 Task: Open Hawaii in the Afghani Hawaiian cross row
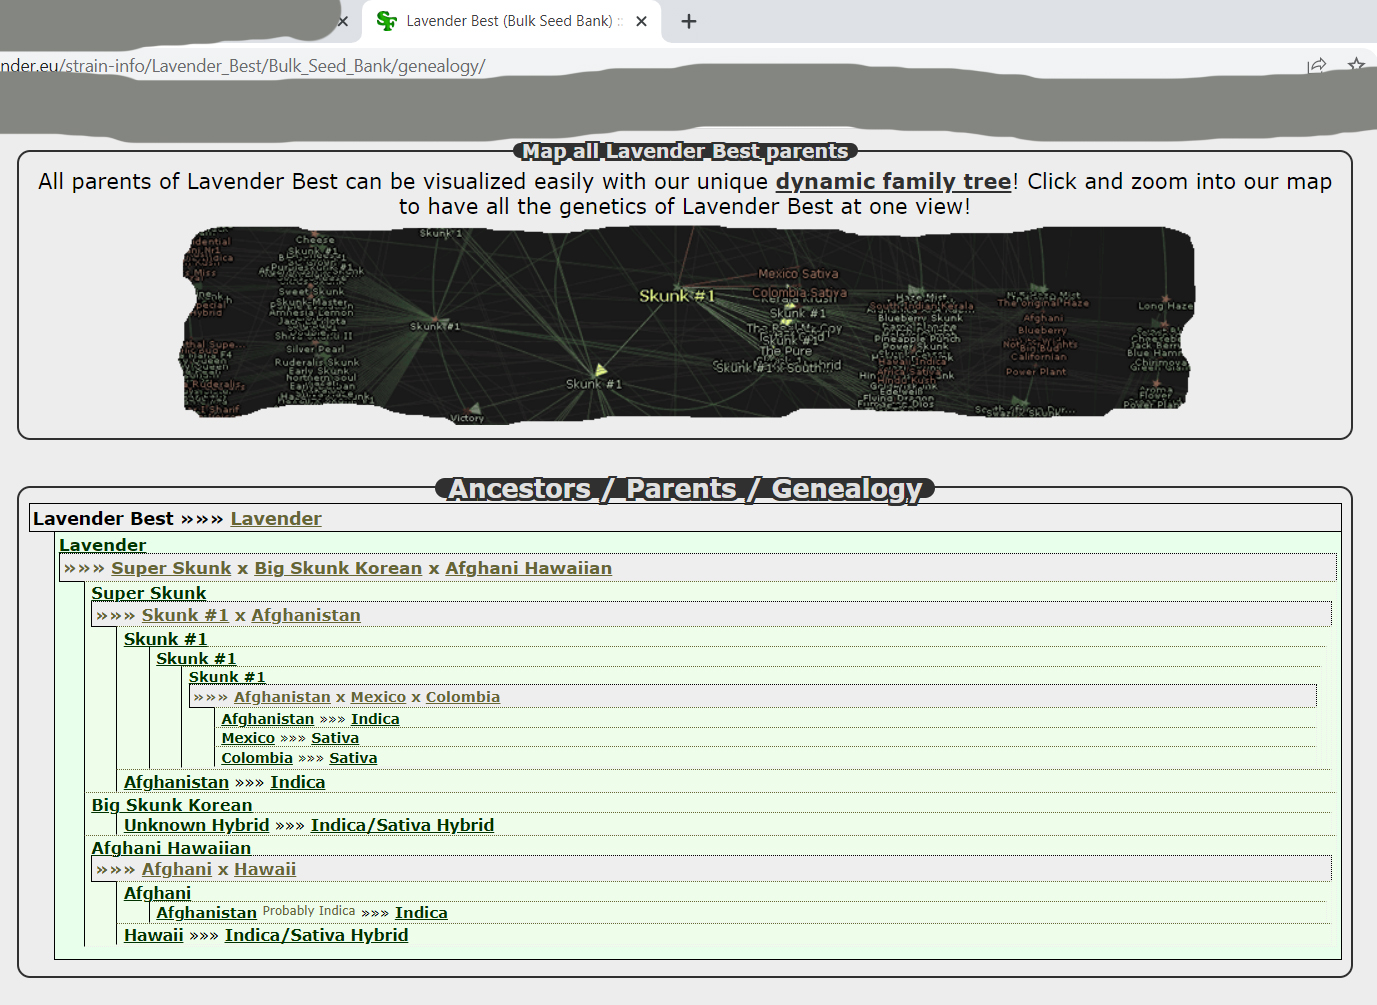tap(265, 869)
